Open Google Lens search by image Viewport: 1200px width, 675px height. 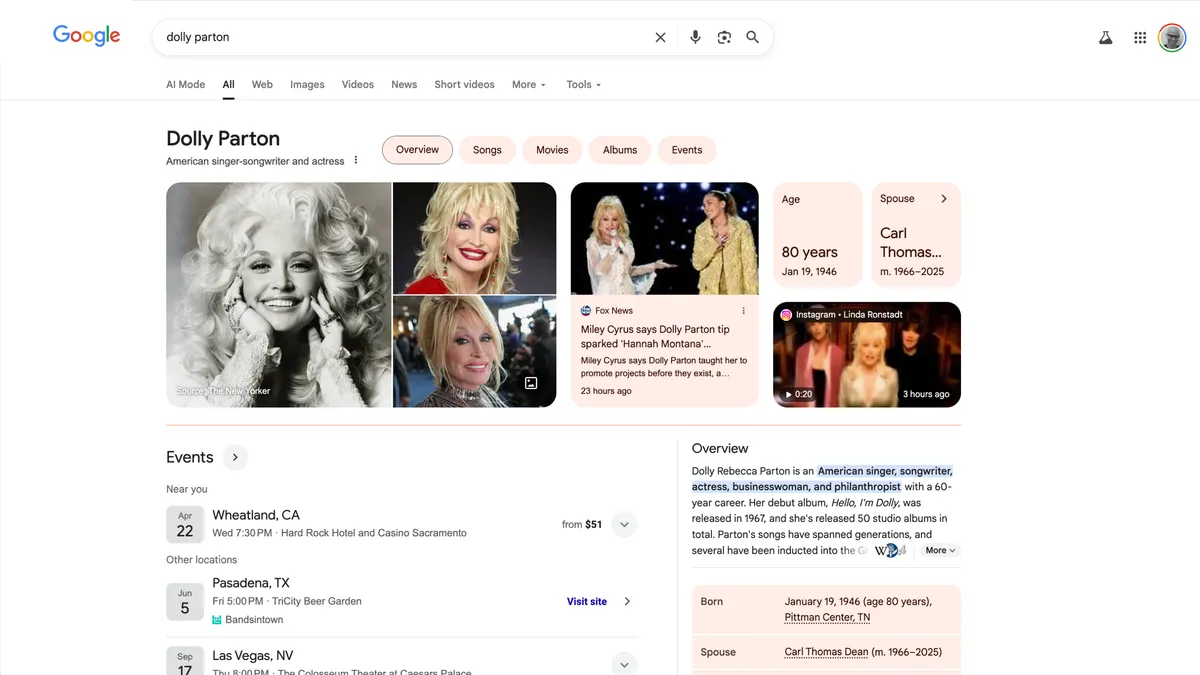[724, 36]
